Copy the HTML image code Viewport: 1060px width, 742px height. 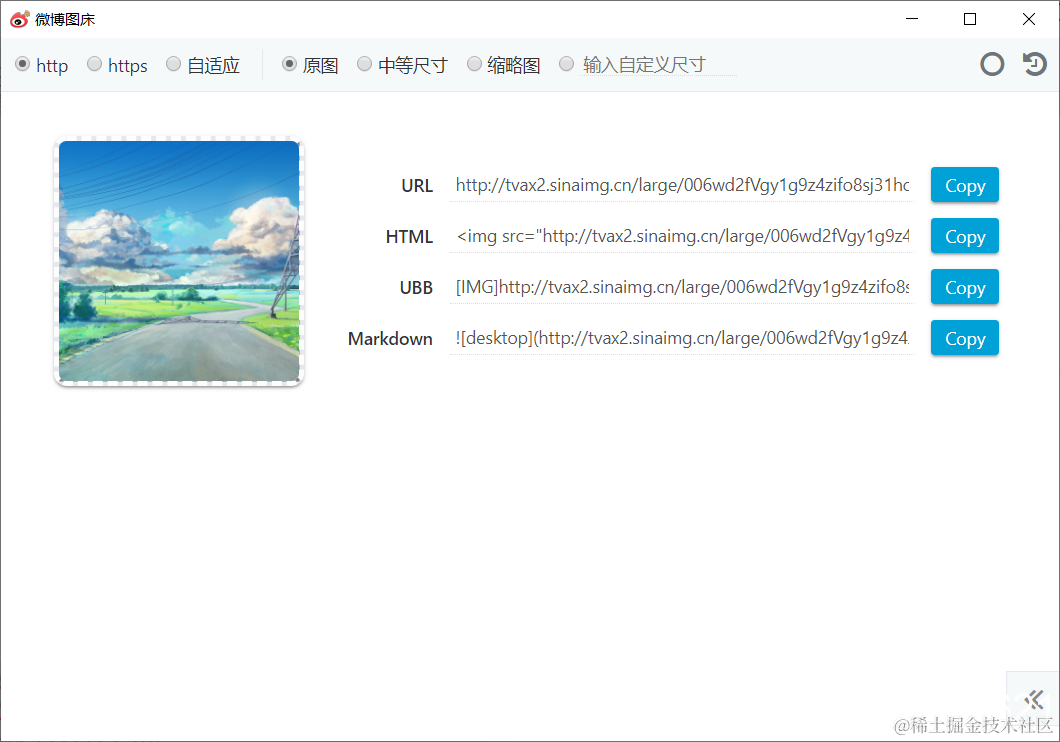click(x=963, y=236)
